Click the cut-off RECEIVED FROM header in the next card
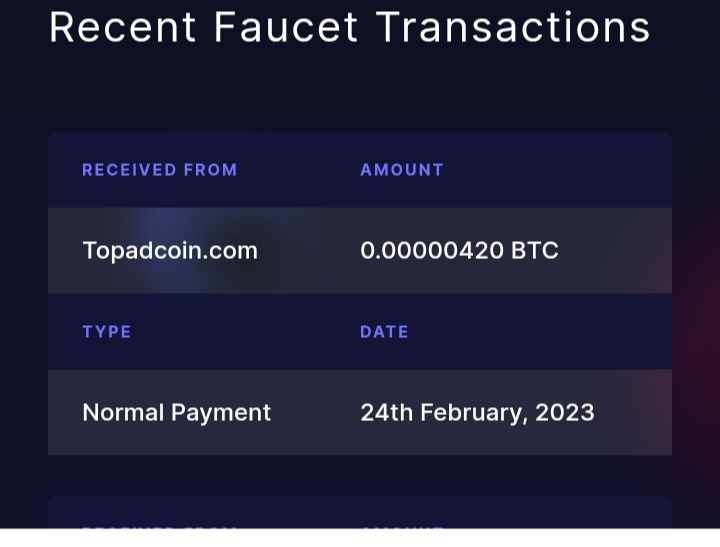Image resolution: width=720 pixels, height=547 pixels. (159, 527)
